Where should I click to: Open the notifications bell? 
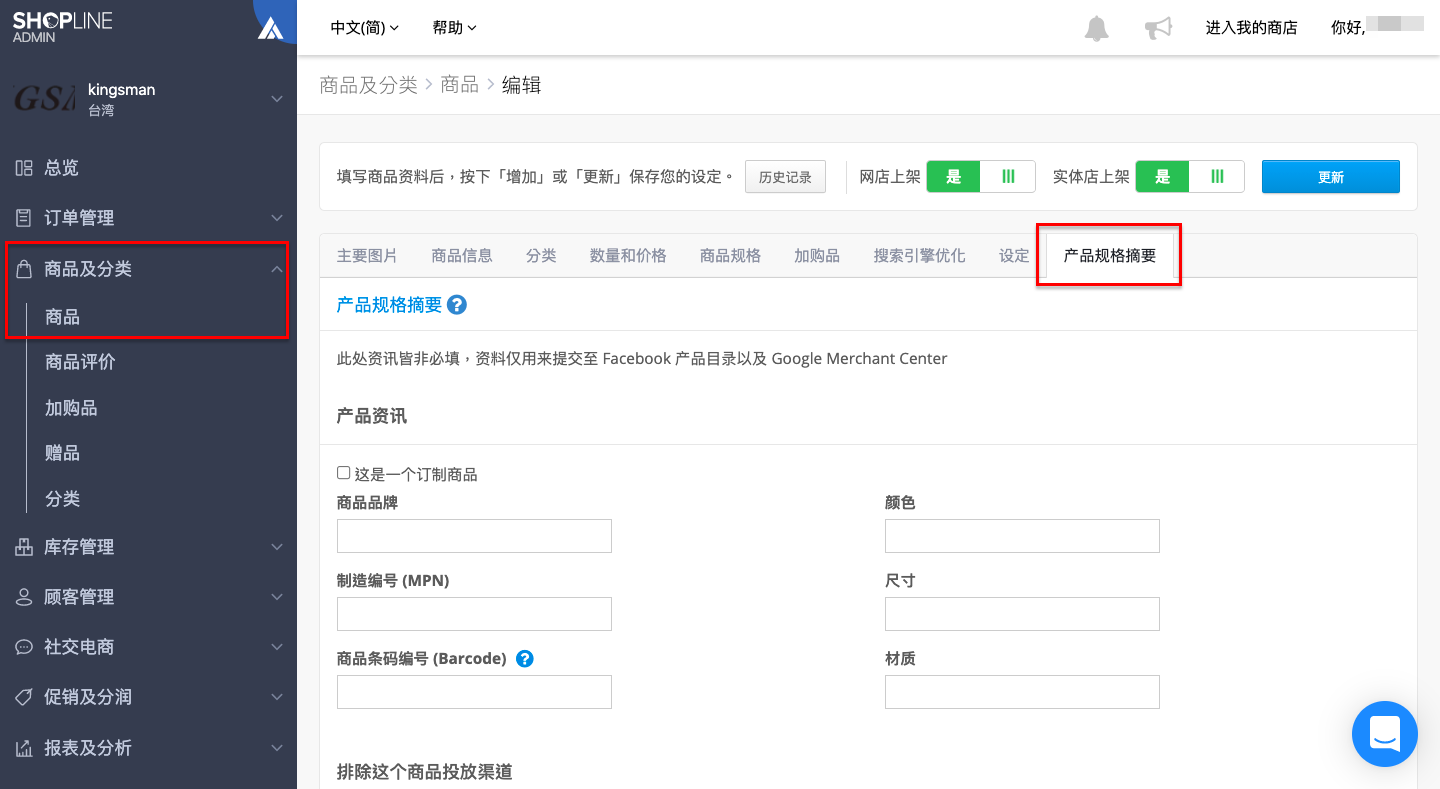1097,28
